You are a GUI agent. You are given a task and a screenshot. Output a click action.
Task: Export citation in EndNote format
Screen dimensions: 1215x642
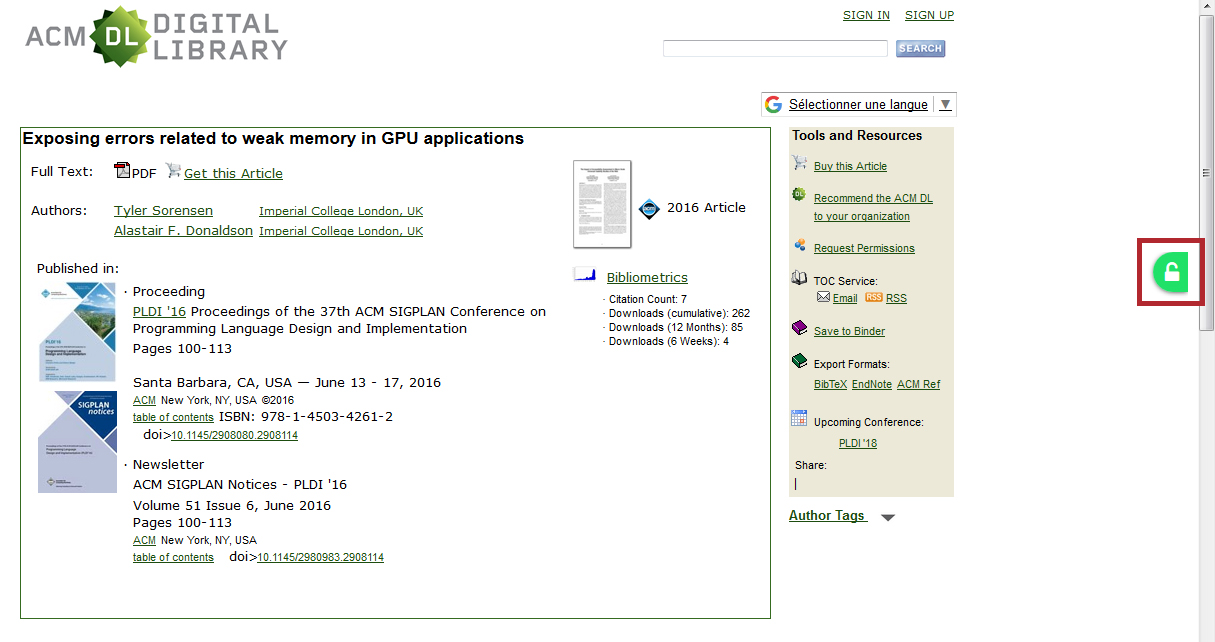point(872,384)
